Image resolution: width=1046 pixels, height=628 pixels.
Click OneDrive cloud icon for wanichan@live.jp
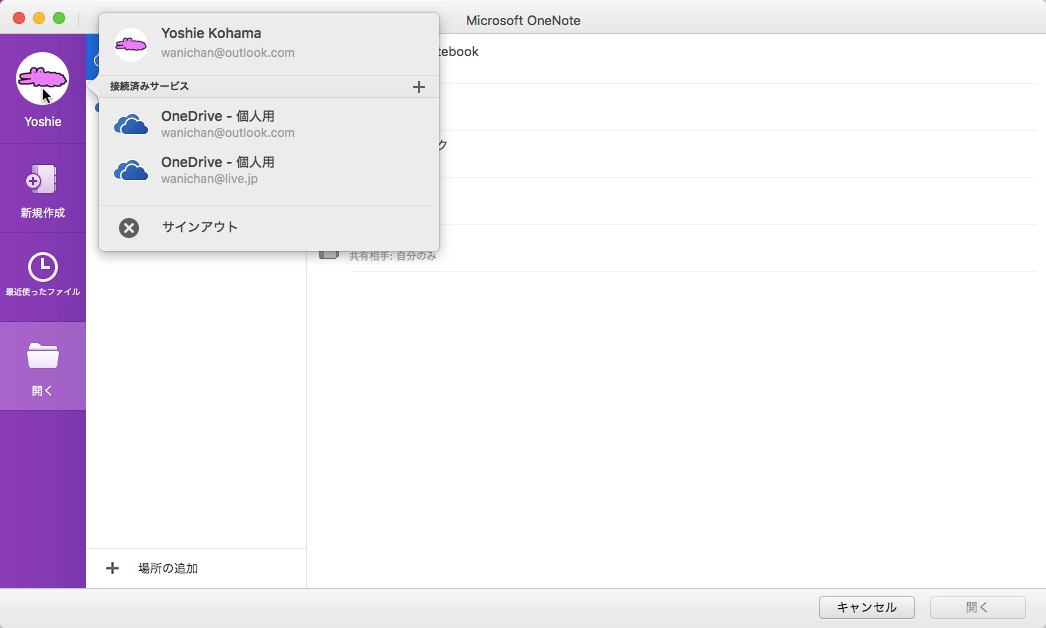point(131,170)
